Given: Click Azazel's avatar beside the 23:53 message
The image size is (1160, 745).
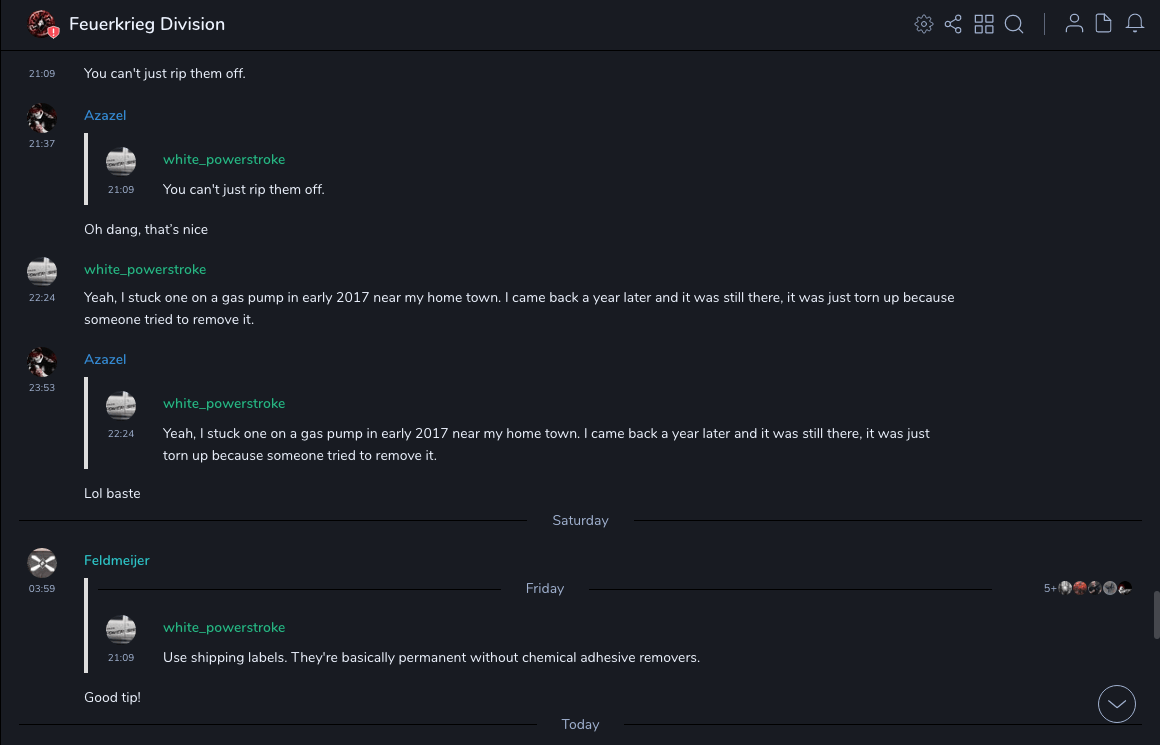Looking at the screenshot, I should [42, 362].
